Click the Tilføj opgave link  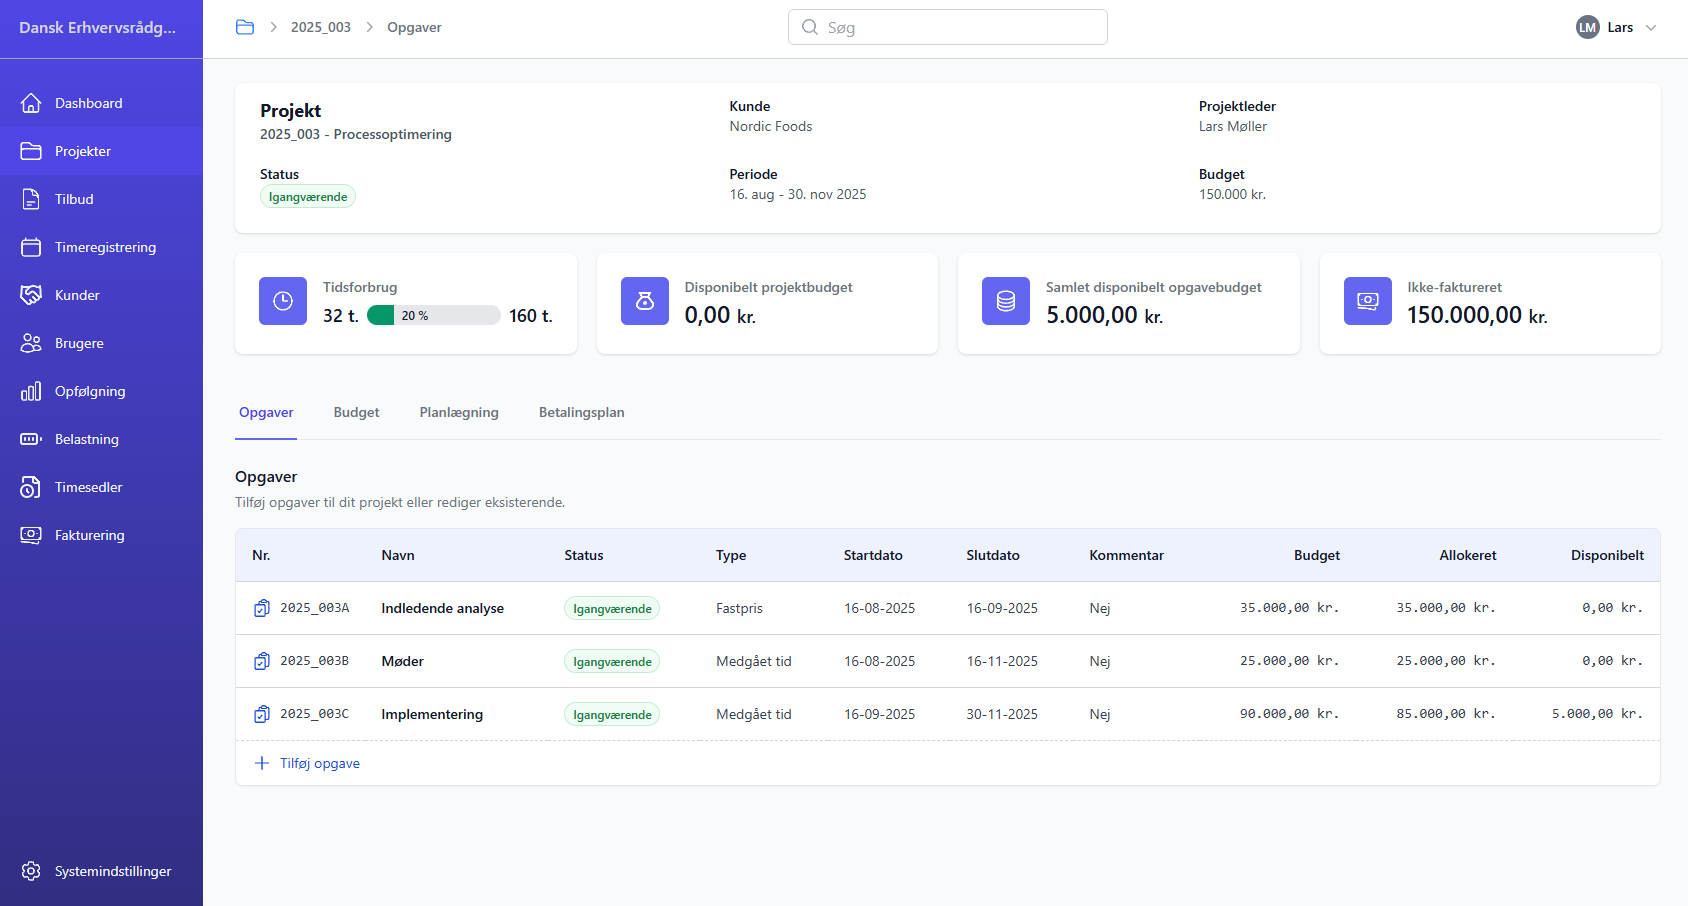(x=320, y=763)
